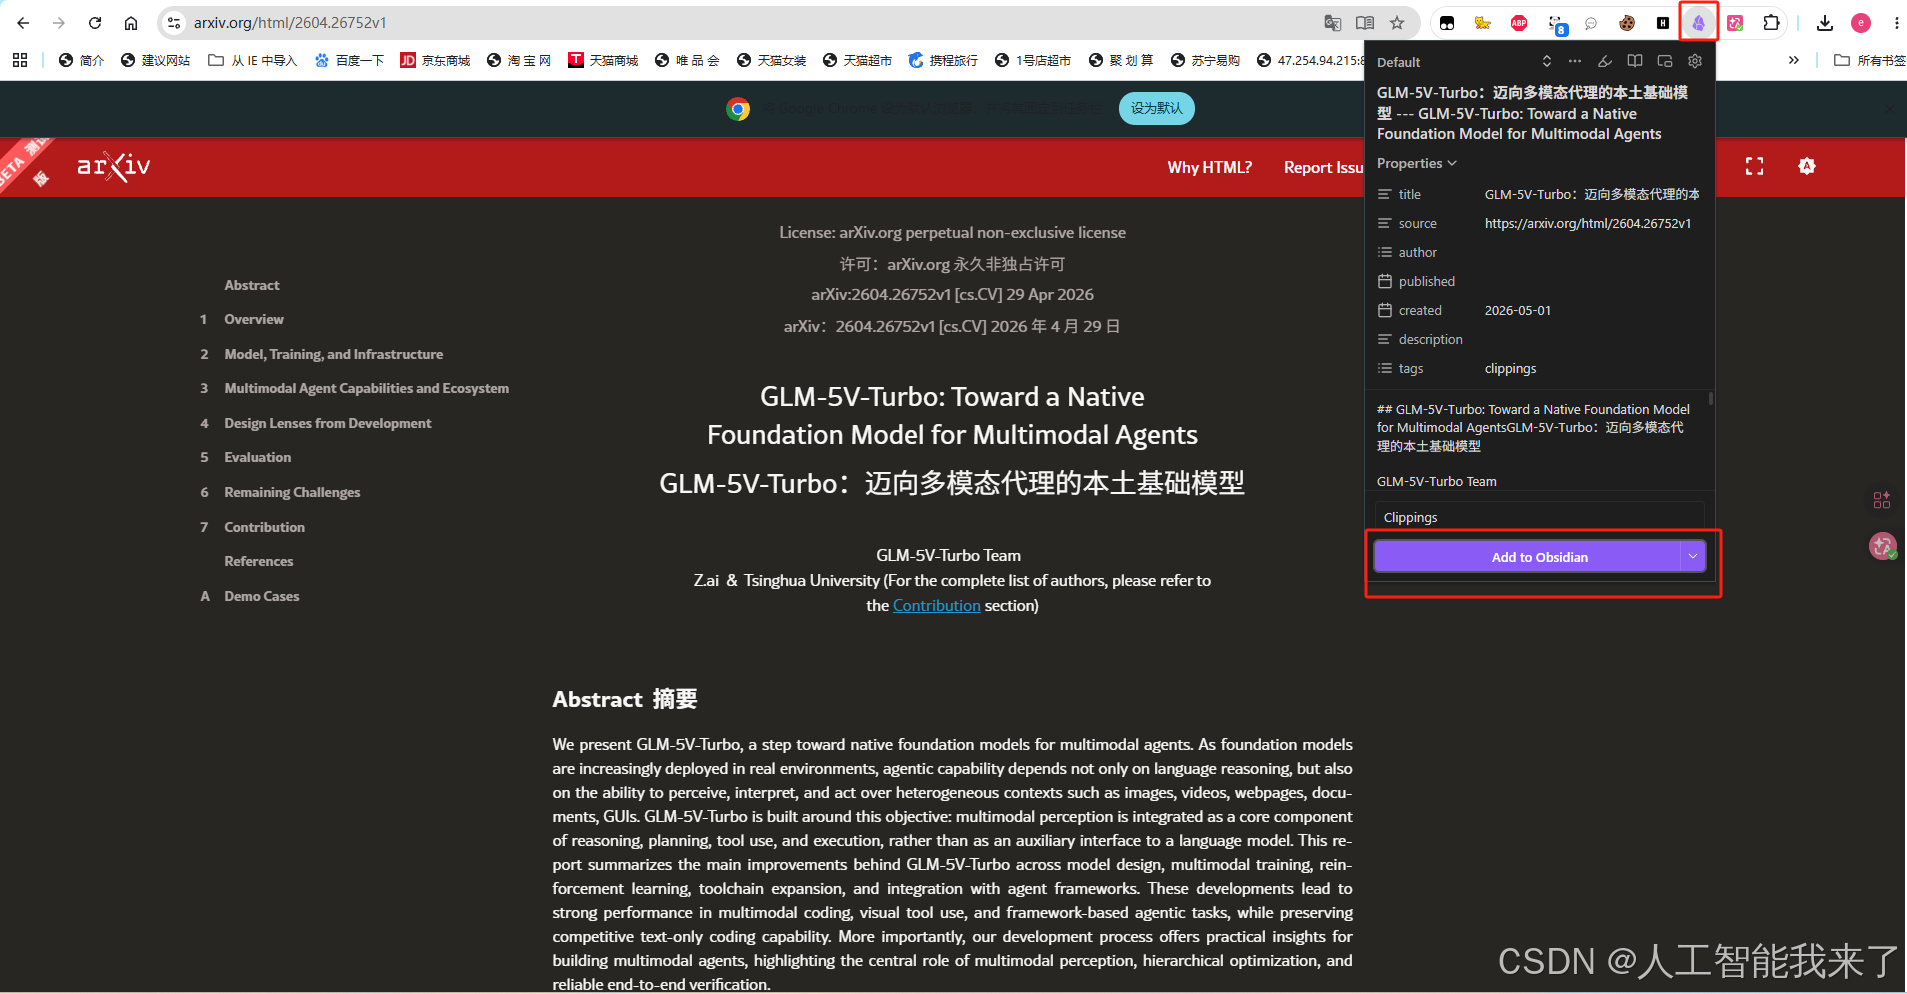Click the Clippings folder path field
1907x994 pixels.
pos(1539,517)
